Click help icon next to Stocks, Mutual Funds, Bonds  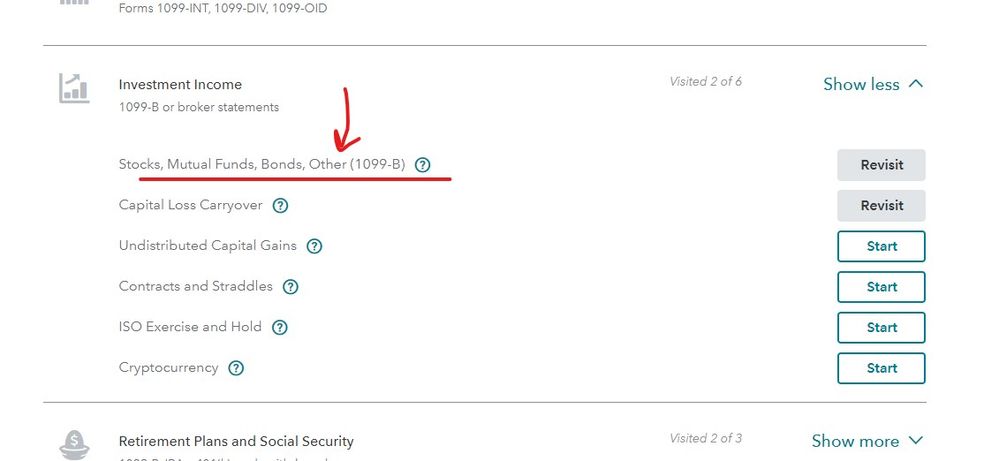click(x=422, y=165)
